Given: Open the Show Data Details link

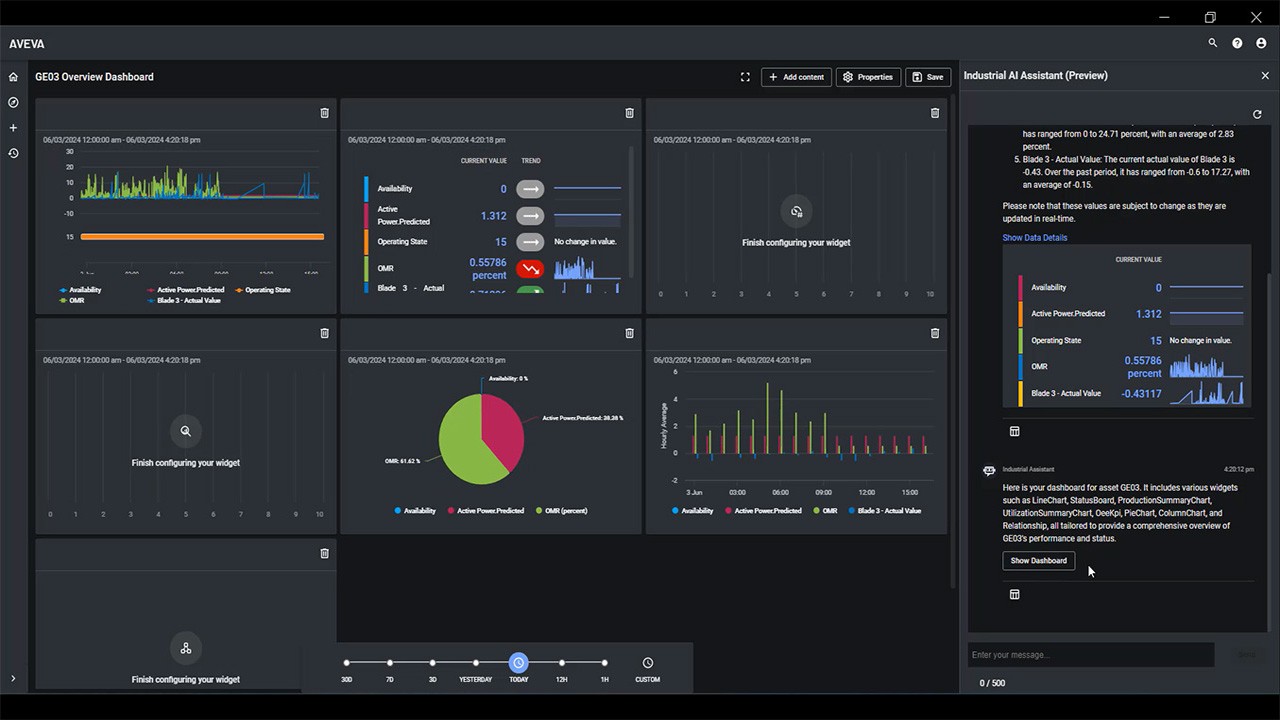Looking at the screenshot, I should click(1034, 238).
